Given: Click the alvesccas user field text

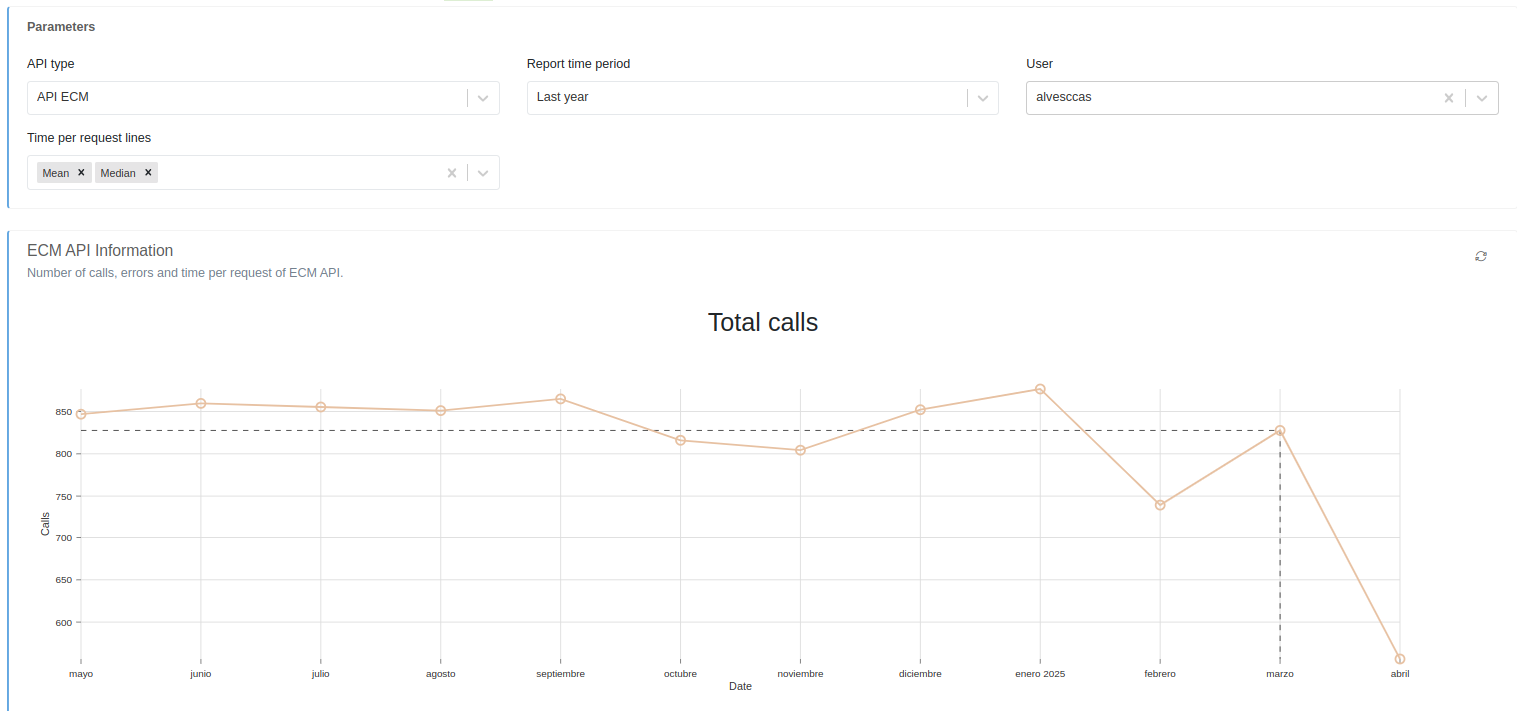Looking at the screenshot, I should tap(1064, 98).
